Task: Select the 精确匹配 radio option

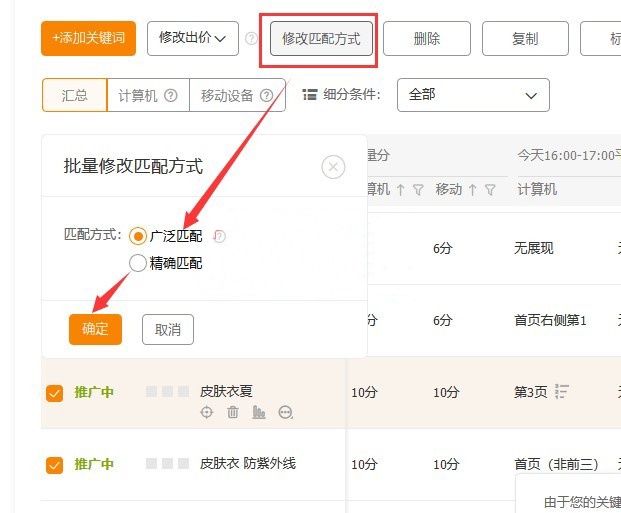Action: (138, 263)
